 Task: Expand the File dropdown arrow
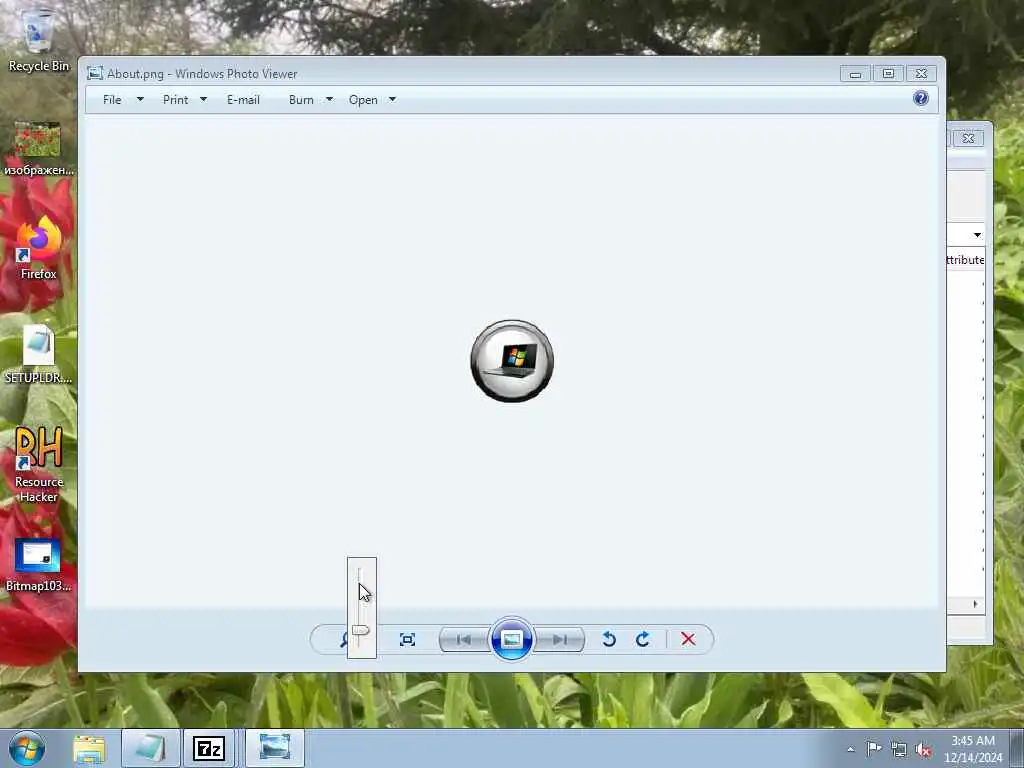(140, 100)
